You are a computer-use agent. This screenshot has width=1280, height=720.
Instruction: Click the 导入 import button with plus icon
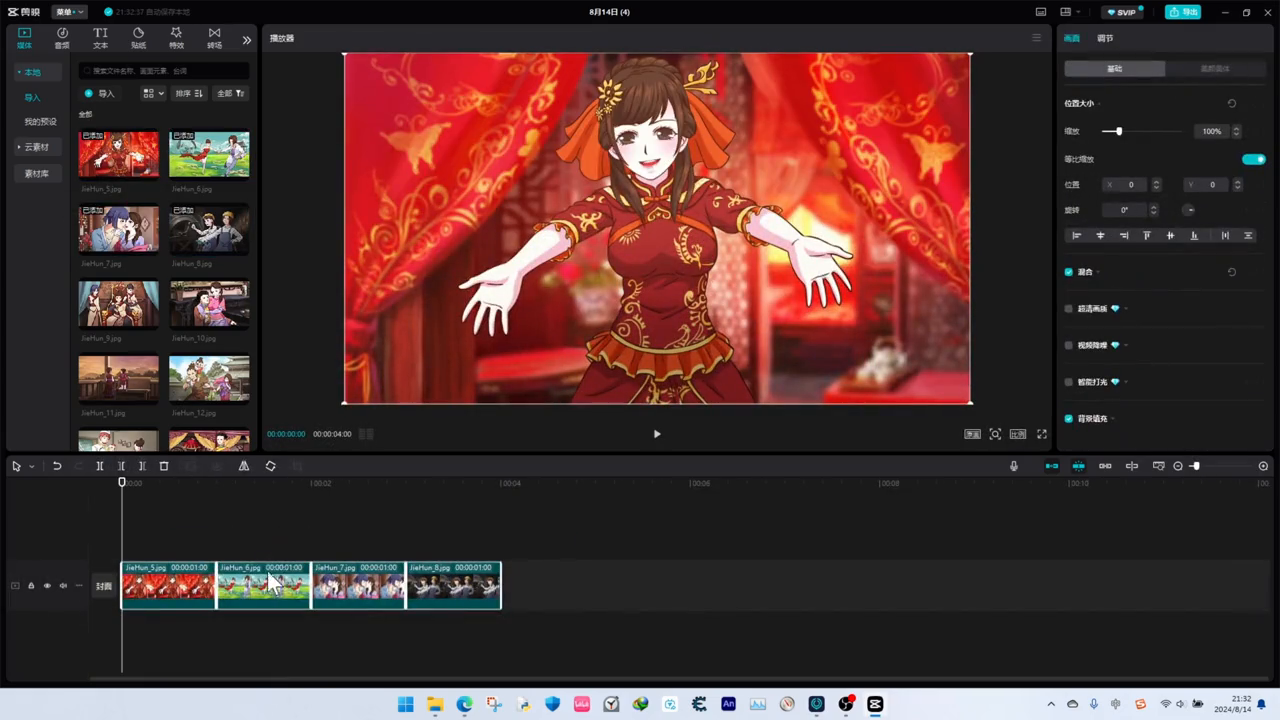click(x=100, y=93)
